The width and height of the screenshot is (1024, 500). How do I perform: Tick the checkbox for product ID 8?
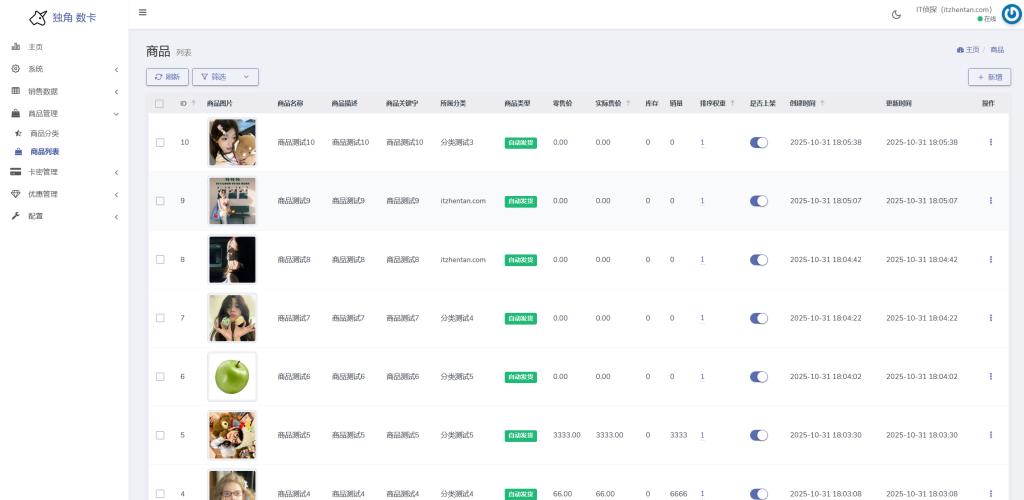coord(160,260)
